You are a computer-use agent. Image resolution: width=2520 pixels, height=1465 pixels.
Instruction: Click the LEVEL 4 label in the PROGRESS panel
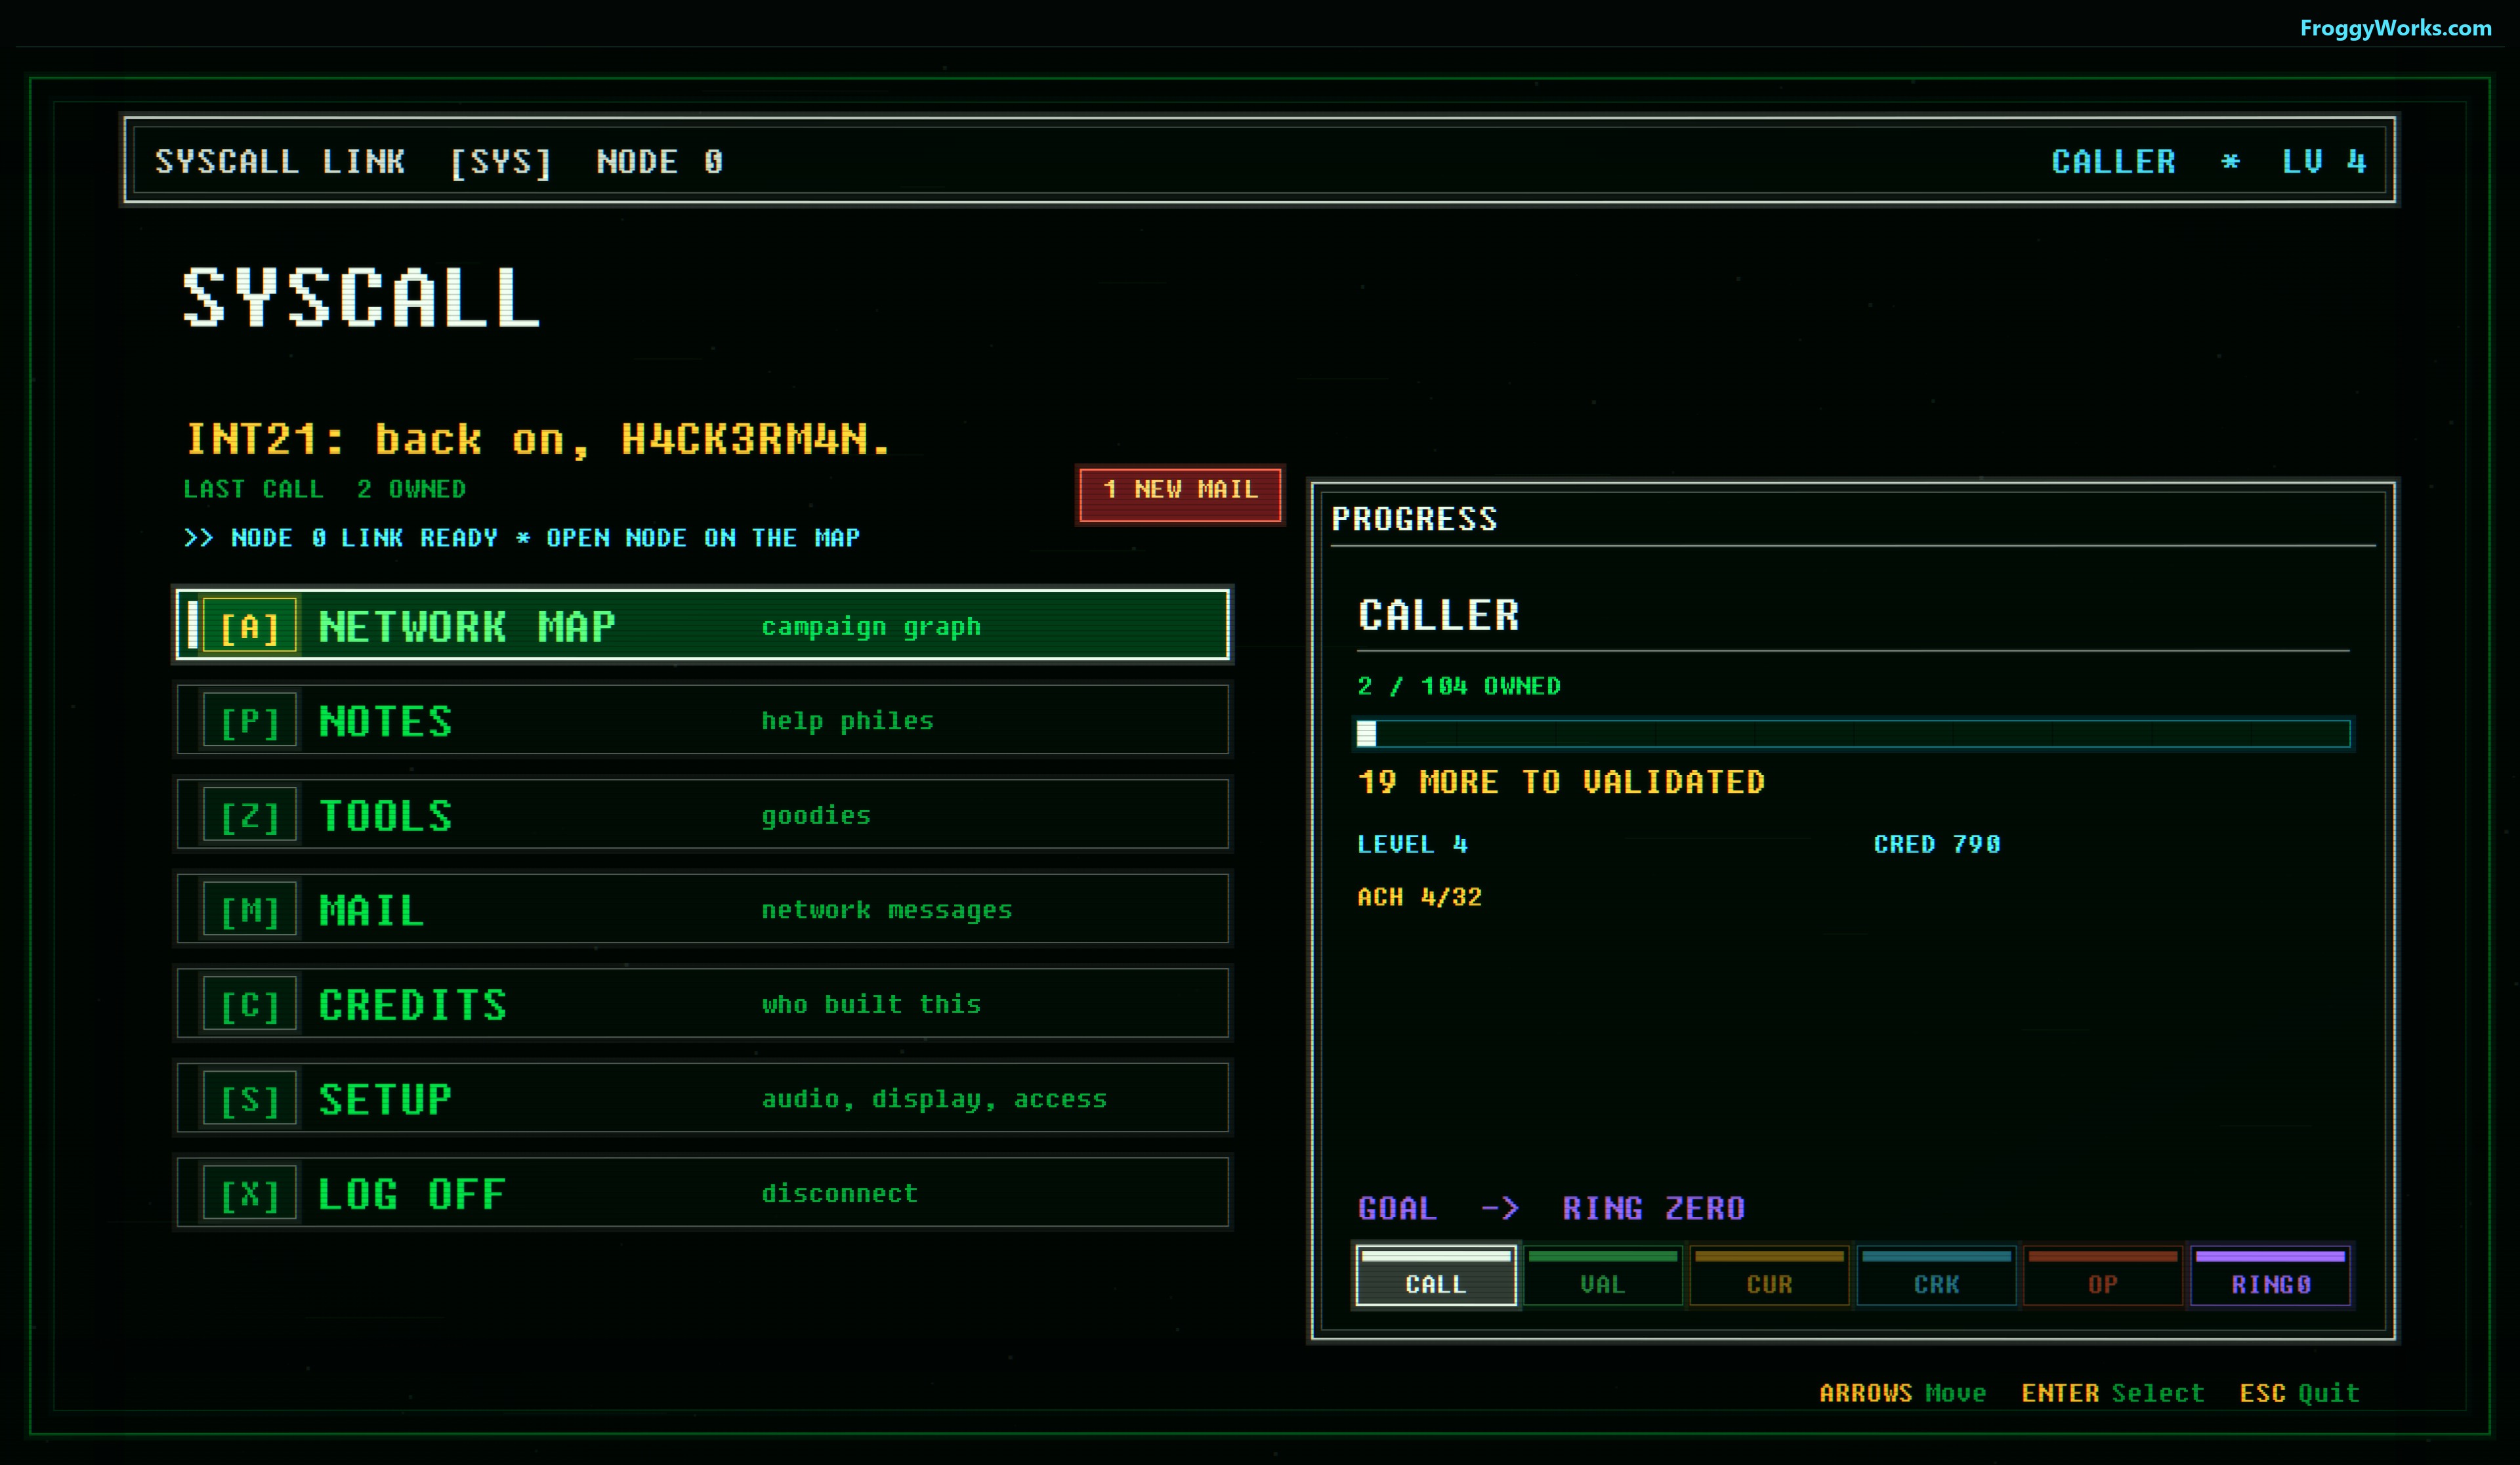click(x=1412, y=844)
